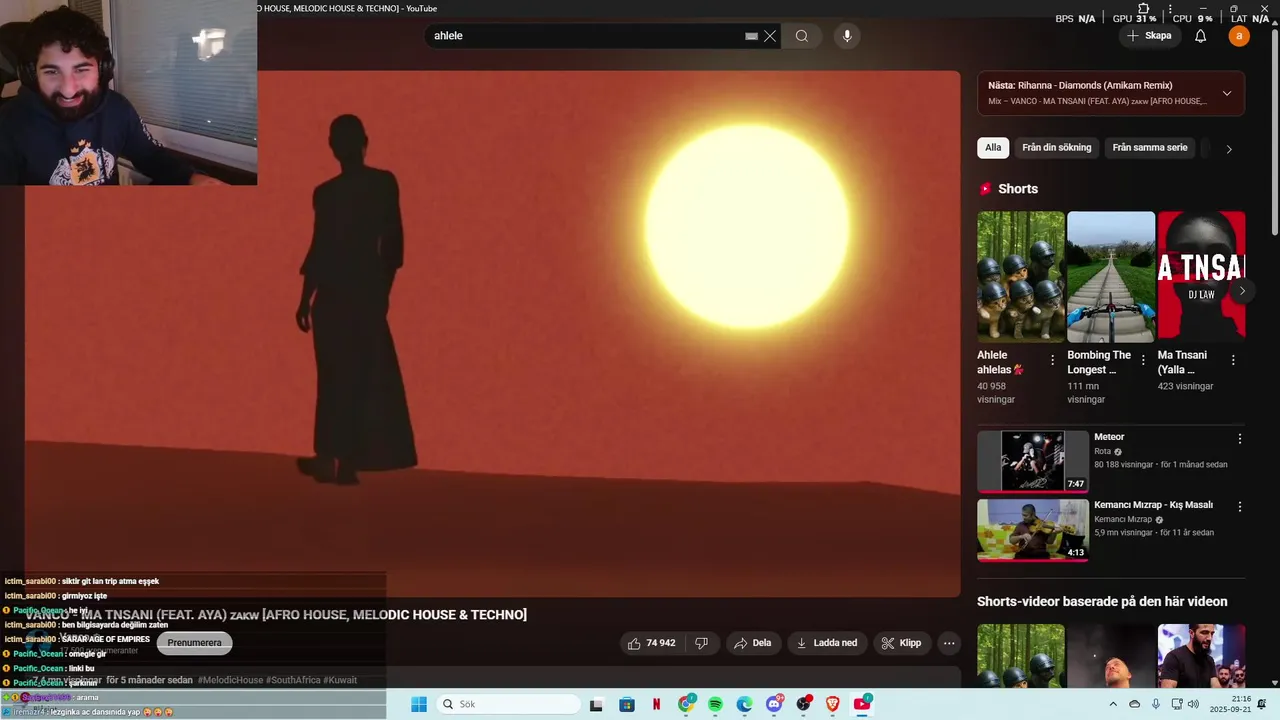
Task: Expand the Nästa playlist panel chevron
Action: pyautogui.click(x=1227, y=93)
